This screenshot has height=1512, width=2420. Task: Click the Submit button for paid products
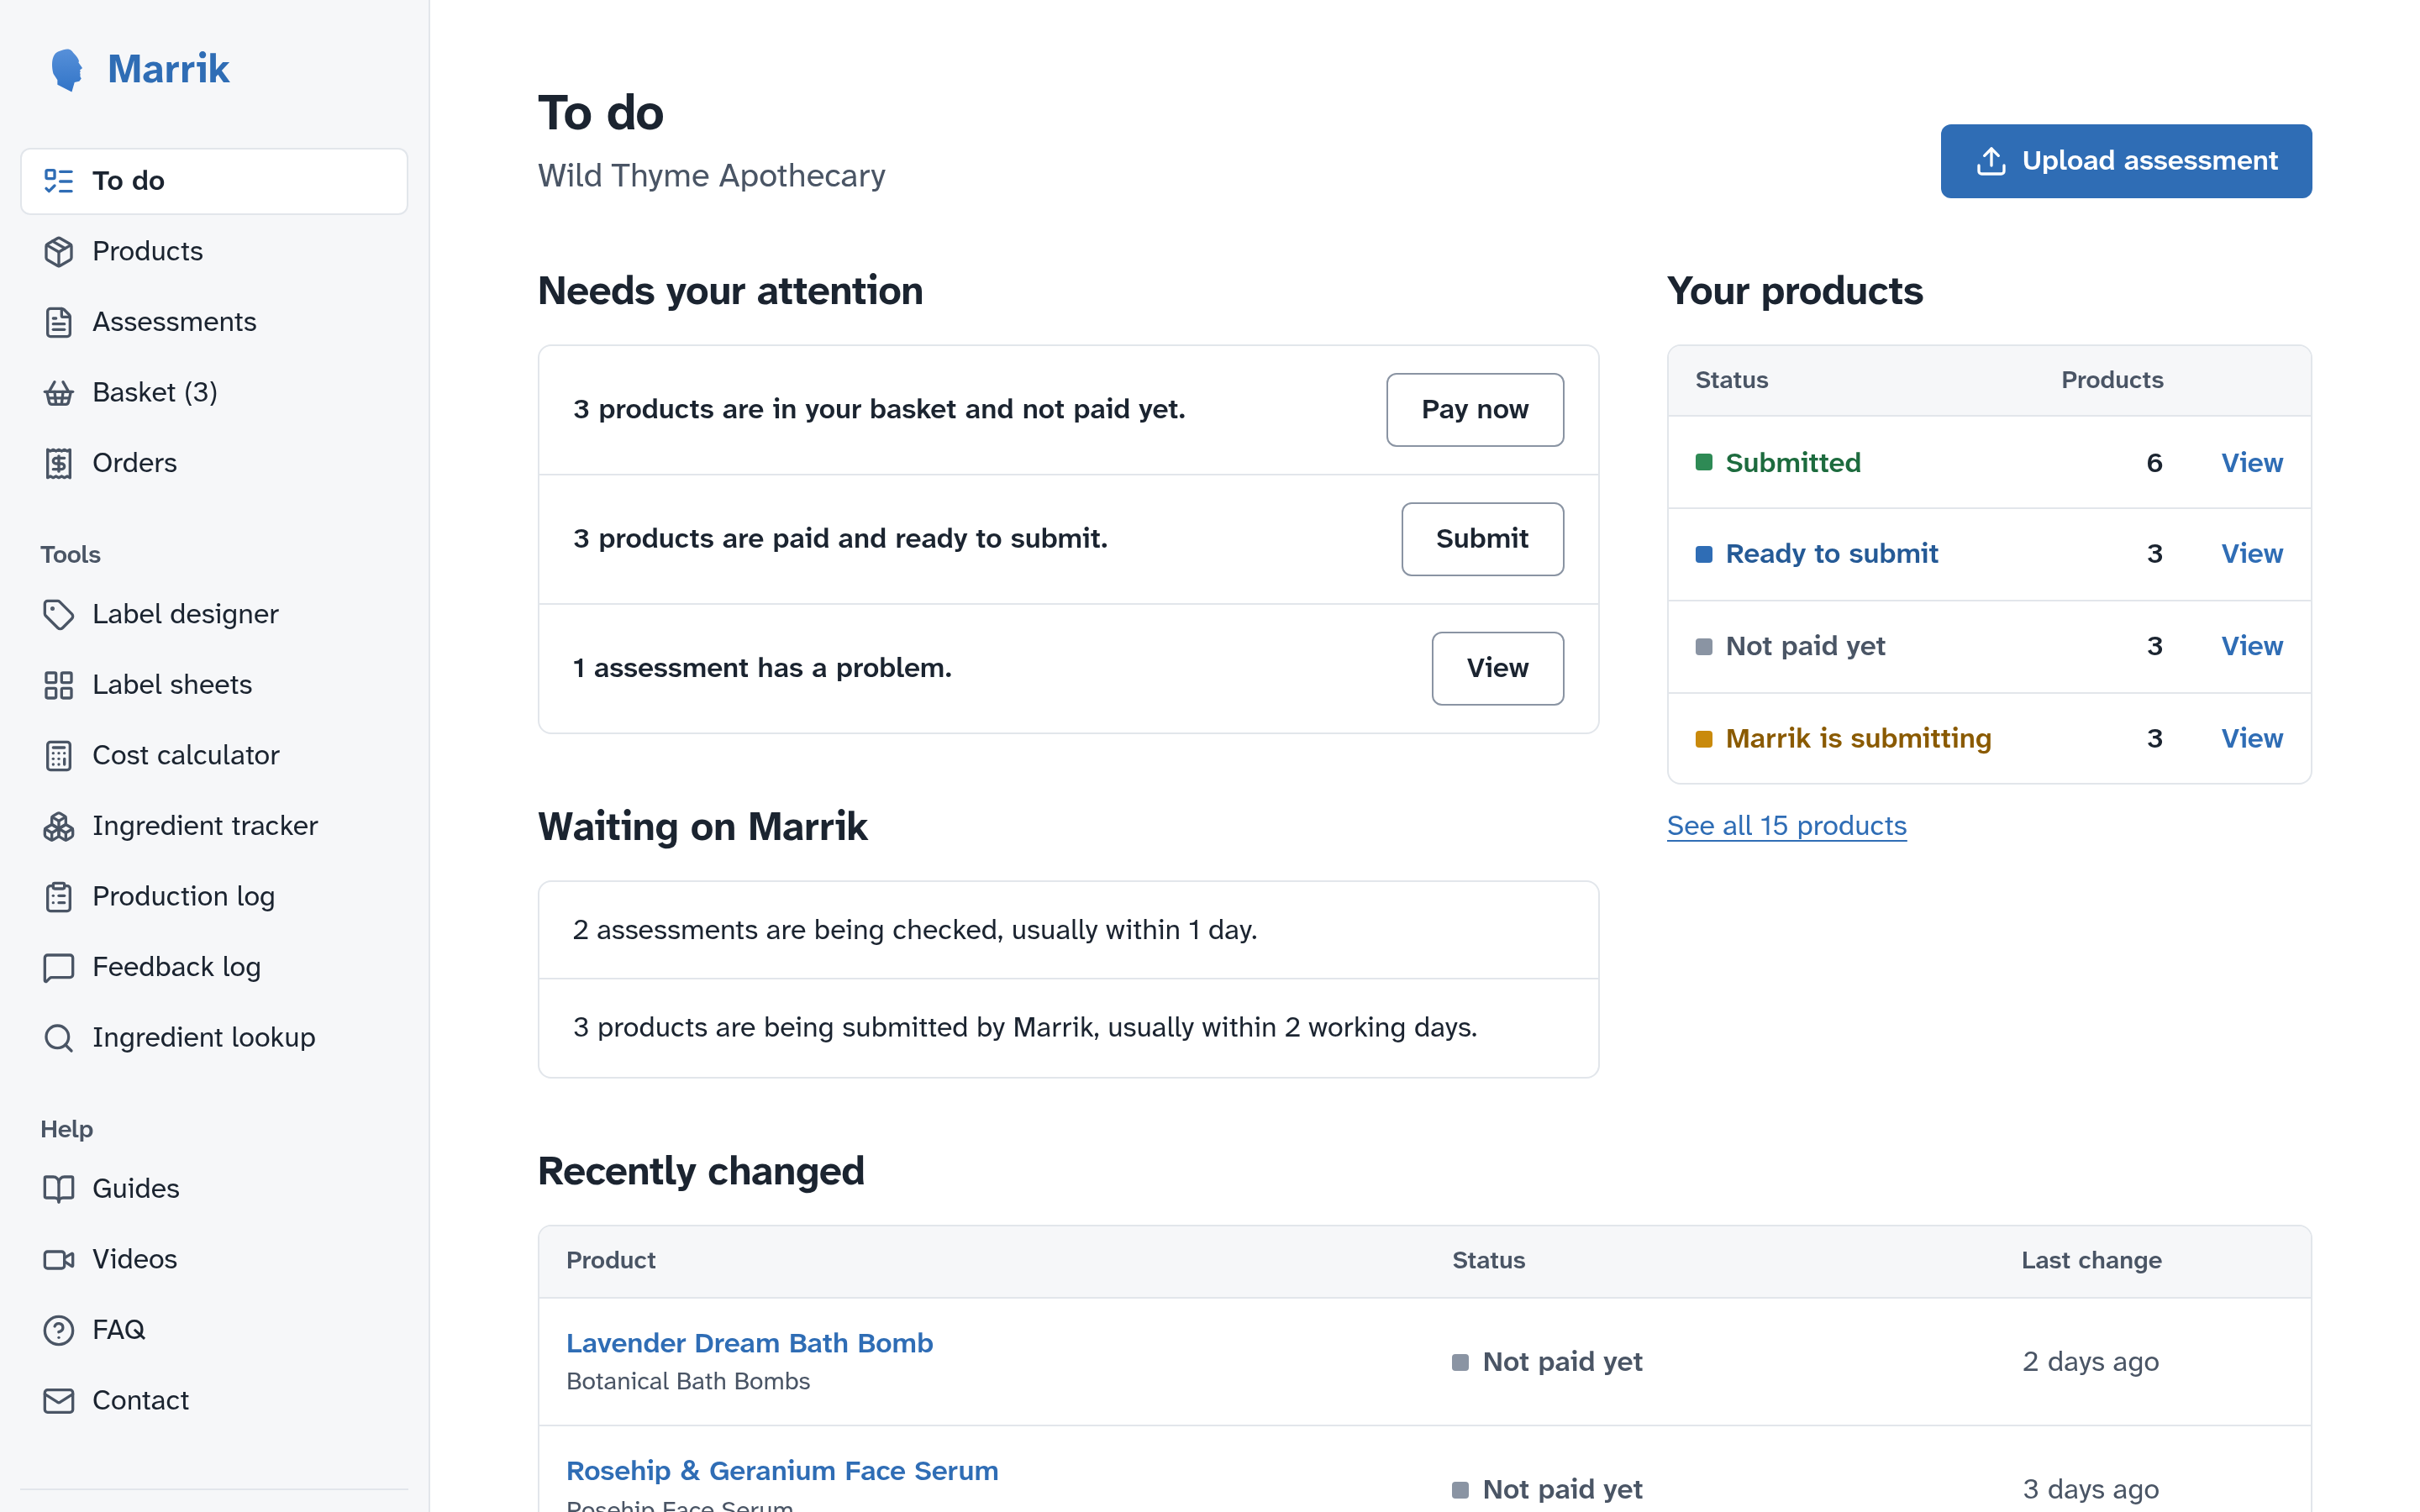tap(1482, 539)
